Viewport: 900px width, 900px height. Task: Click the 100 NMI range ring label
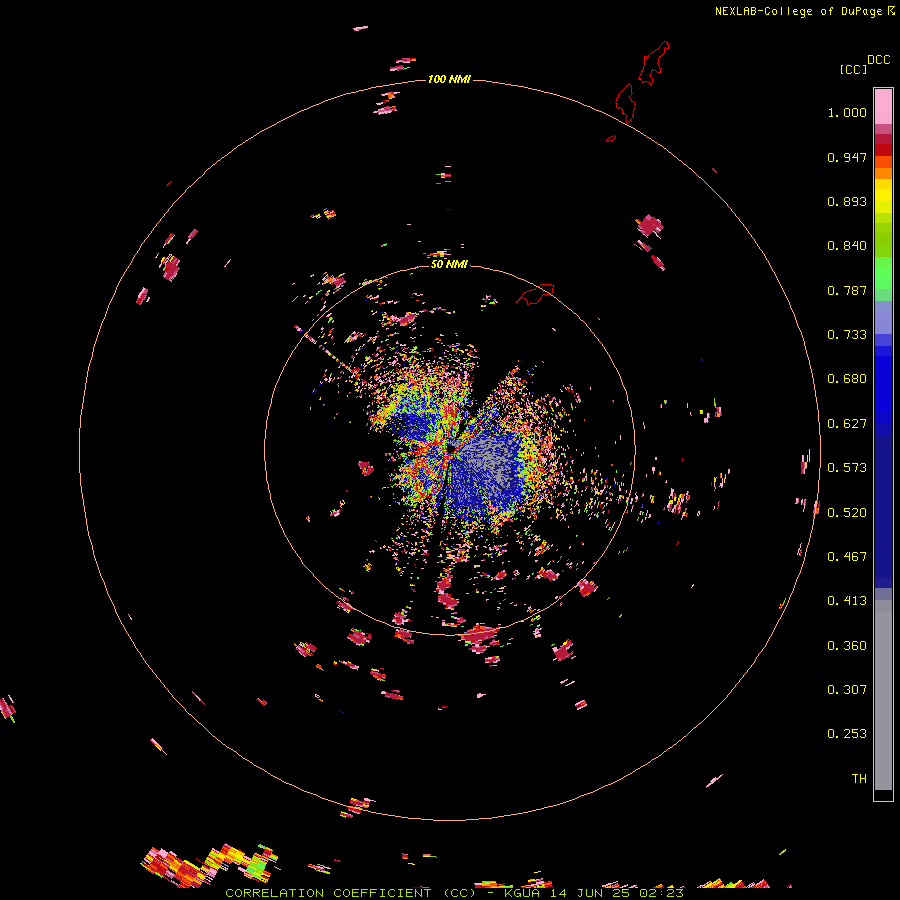pos(449,79)
